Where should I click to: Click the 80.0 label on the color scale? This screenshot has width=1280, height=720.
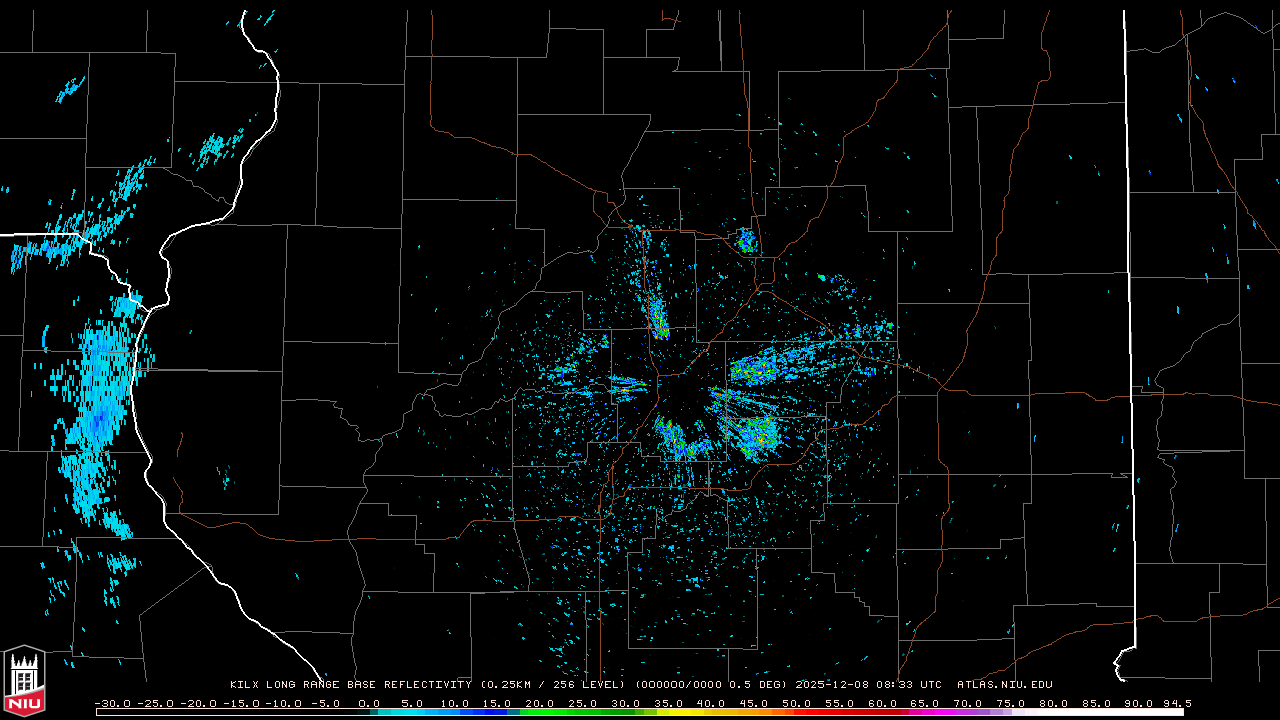tap(1055, 704)
